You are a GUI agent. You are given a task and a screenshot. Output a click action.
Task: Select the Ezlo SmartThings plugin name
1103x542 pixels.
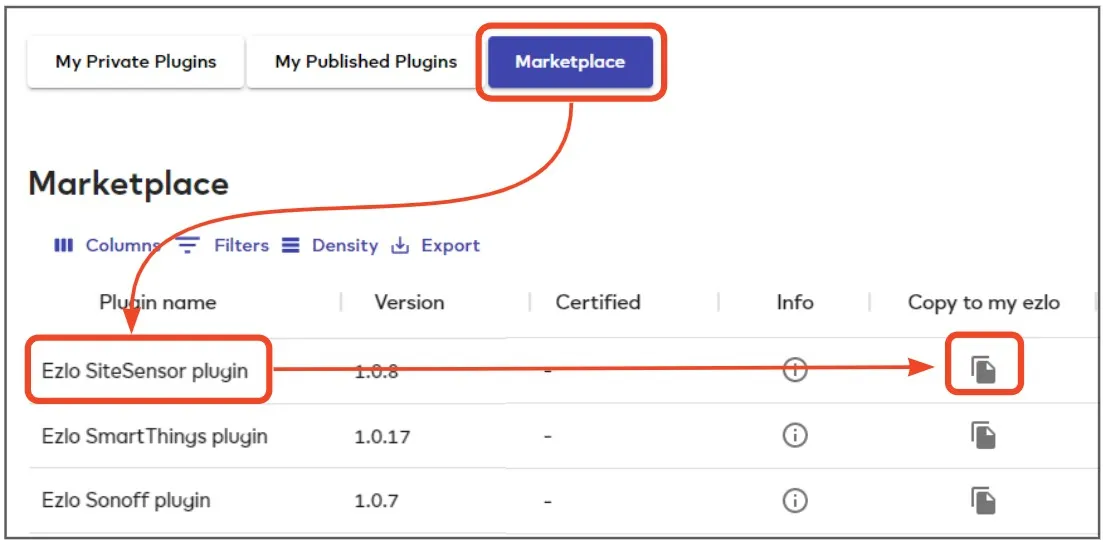155,436
